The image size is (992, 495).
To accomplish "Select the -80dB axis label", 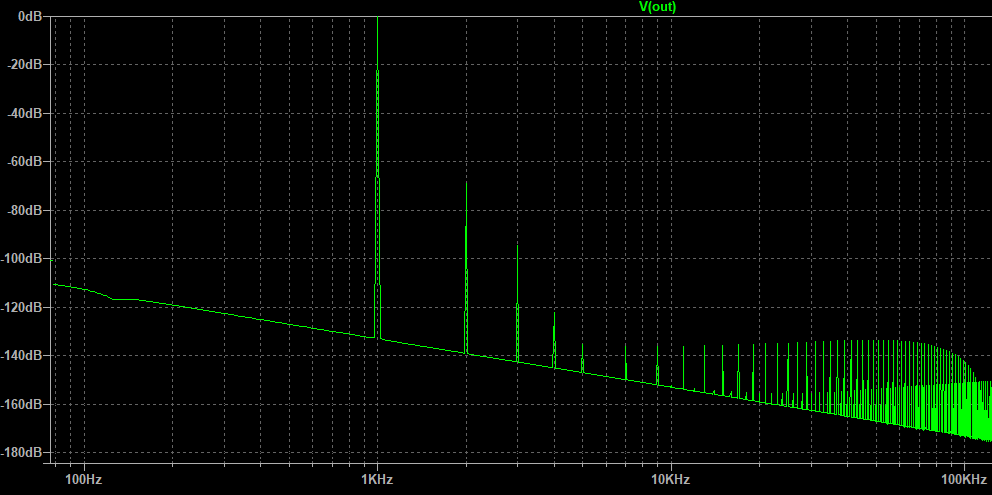I will [24, 210].
